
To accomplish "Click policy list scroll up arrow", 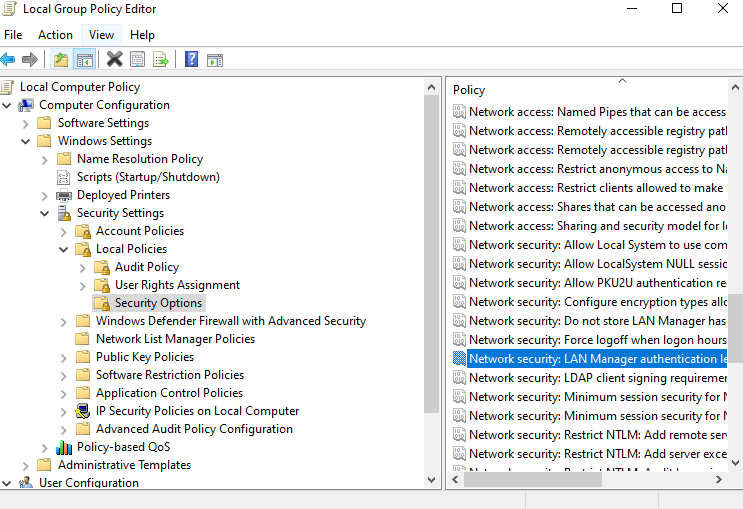I will [x=735, y=87].
